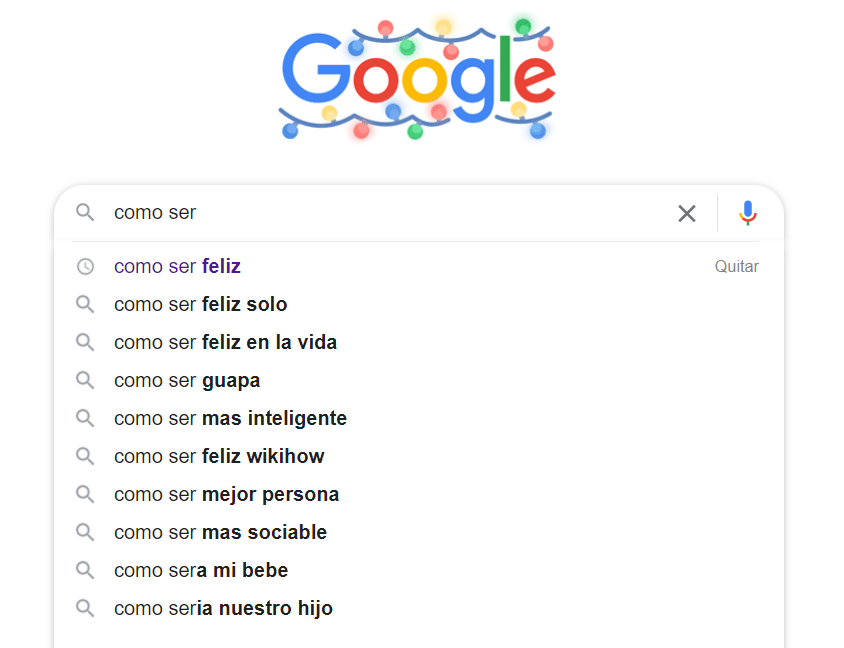Choose como sera mi bebe suggestion

(x=201, y=570)
